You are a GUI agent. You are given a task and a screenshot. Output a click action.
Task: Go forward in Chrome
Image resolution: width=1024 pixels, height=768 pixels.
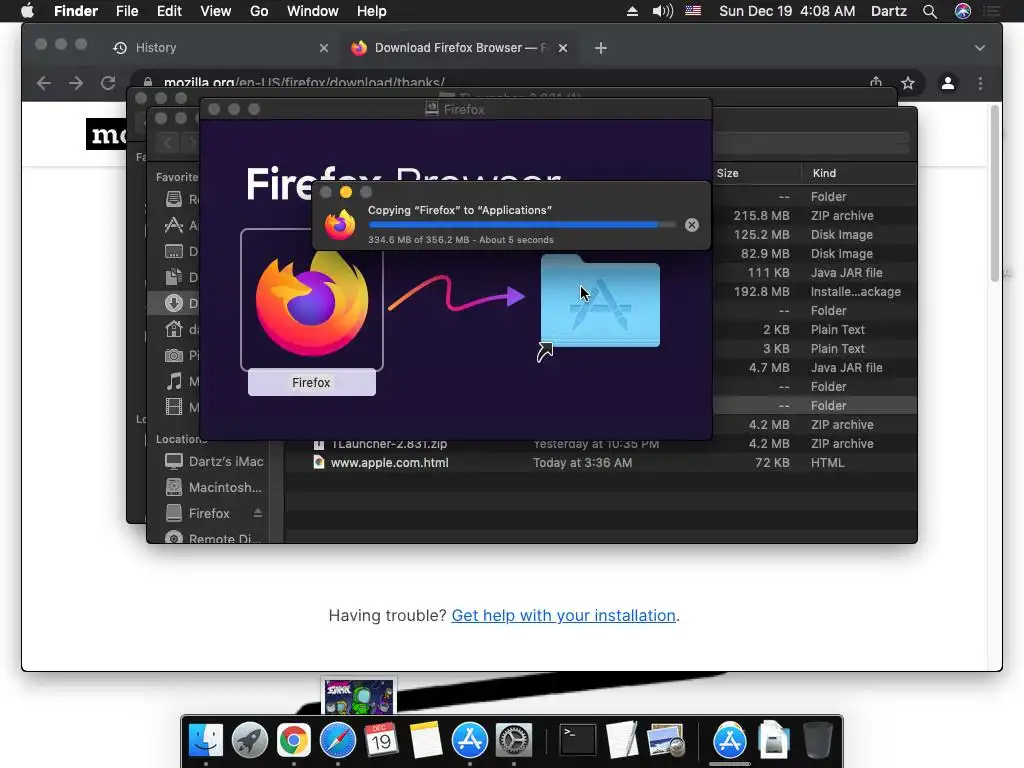coord(76,83)
